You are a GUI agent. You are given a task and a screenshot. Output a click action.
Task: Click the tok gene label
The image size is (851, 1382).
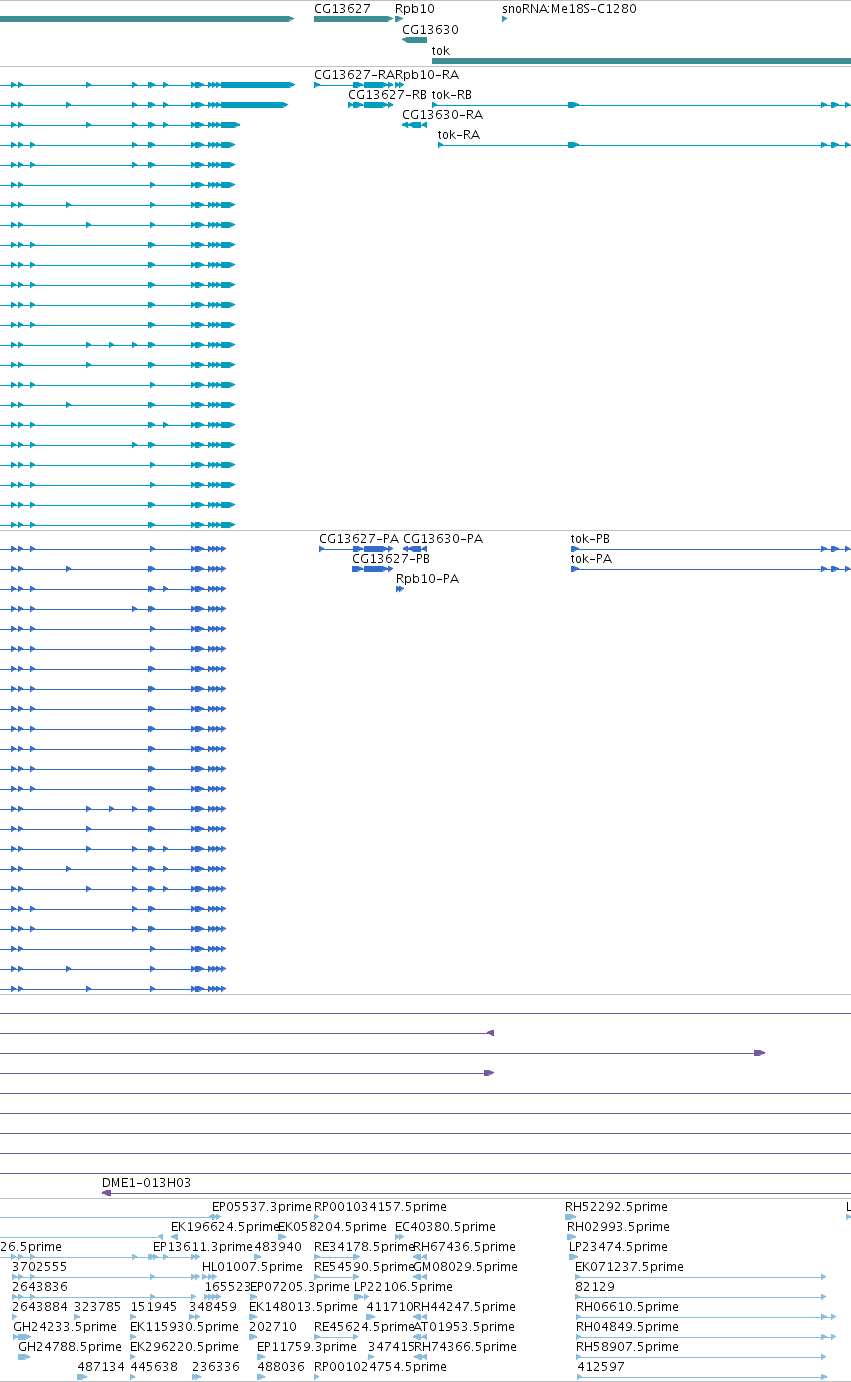tap(441, 50)
